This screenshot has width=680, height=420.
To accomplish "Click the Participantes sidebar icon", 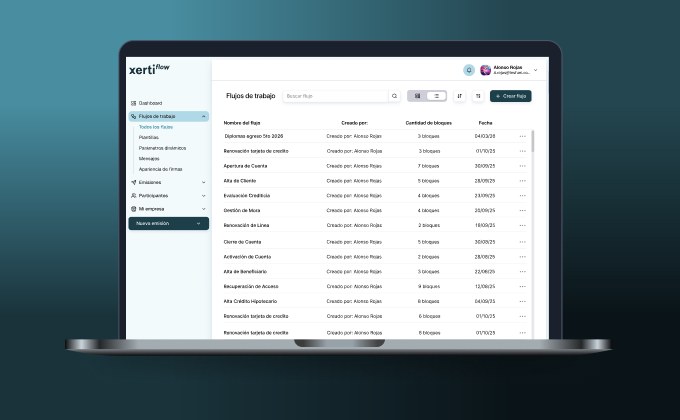I will [134, 196].
